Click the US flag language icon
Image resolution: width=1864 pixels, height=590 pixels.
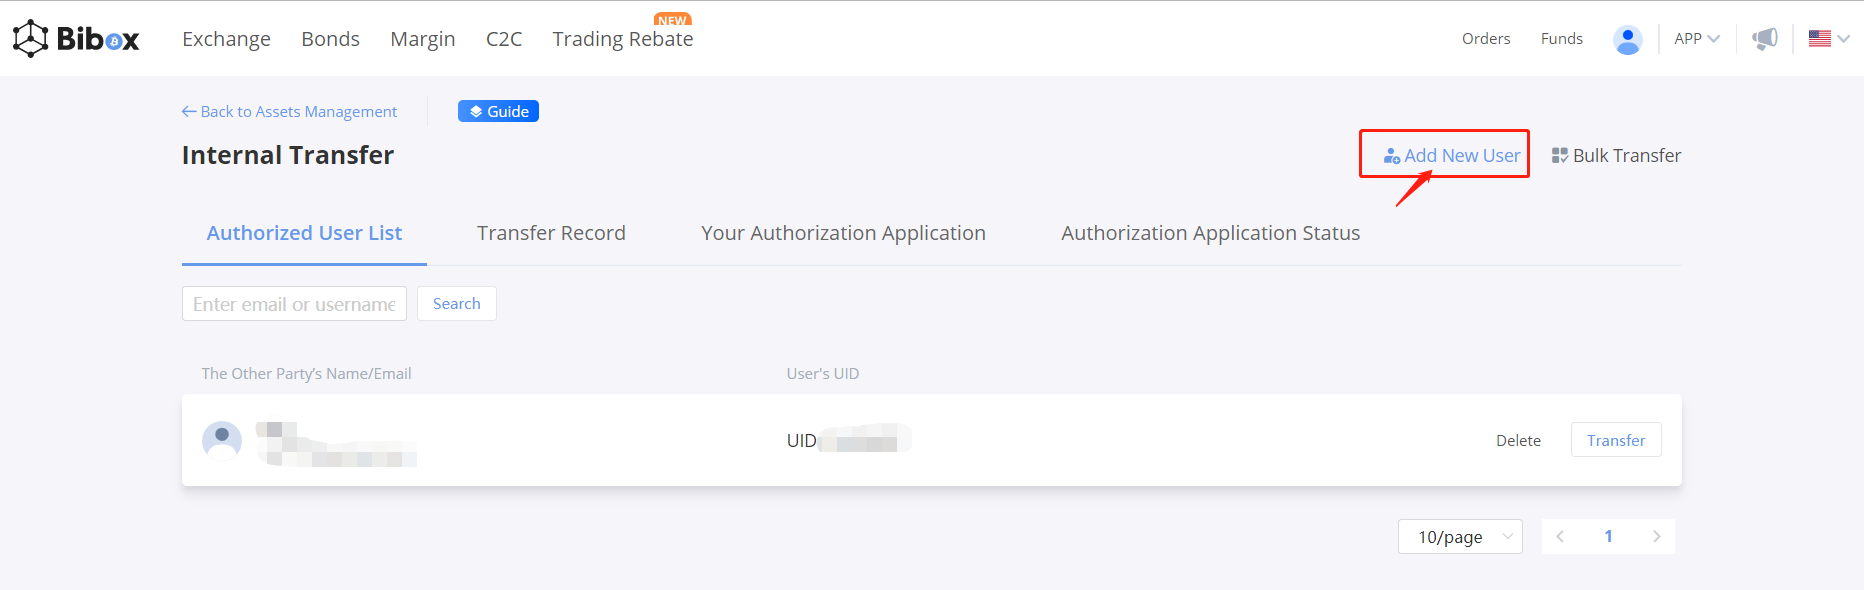pos(1820,39)
